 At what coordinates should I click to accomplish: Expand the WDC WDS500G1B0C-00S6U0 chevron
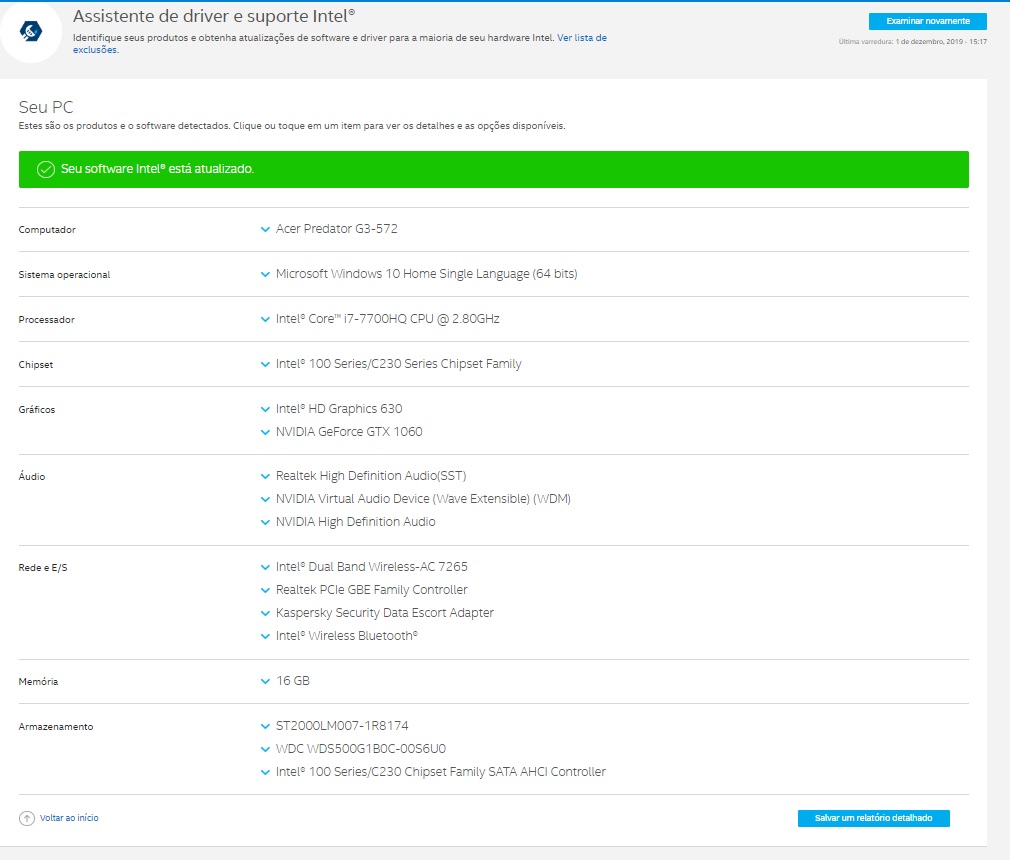(x=265, y=749)
